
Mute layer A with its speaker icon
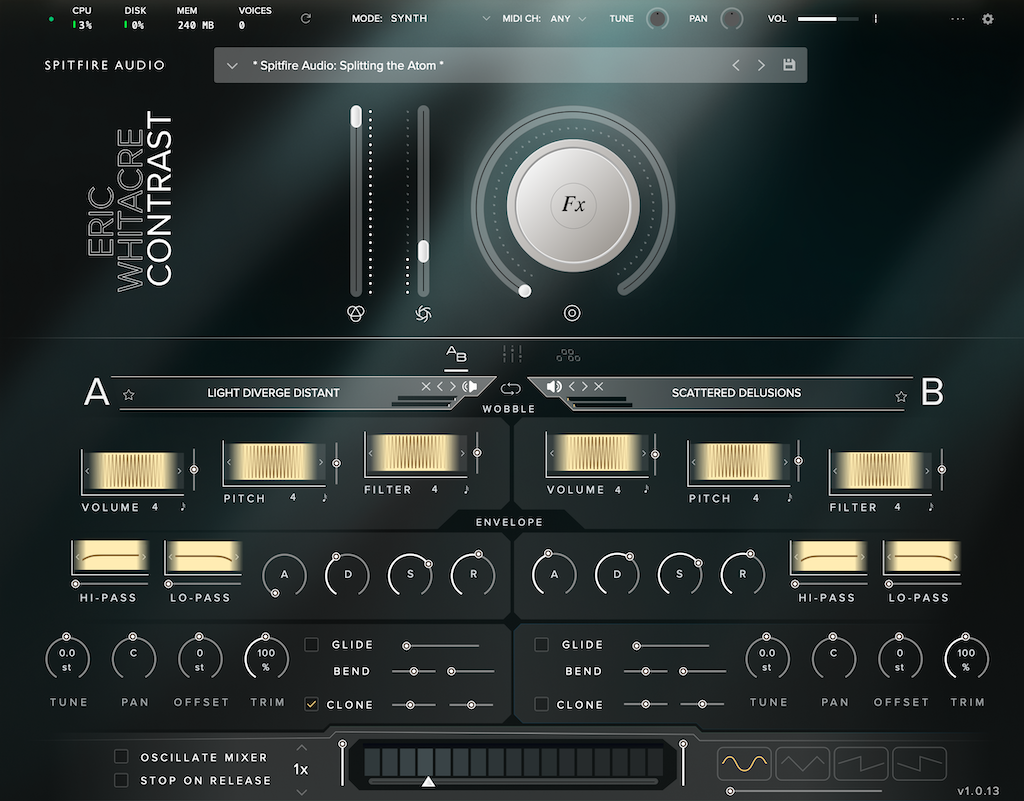click(470, 386)
